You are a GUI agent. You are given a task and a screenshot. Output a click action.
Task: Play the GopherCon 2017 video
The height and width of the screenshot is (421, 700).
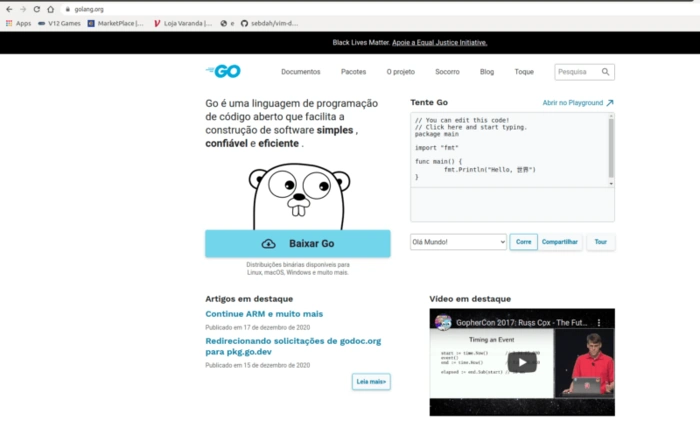point(521,362)
